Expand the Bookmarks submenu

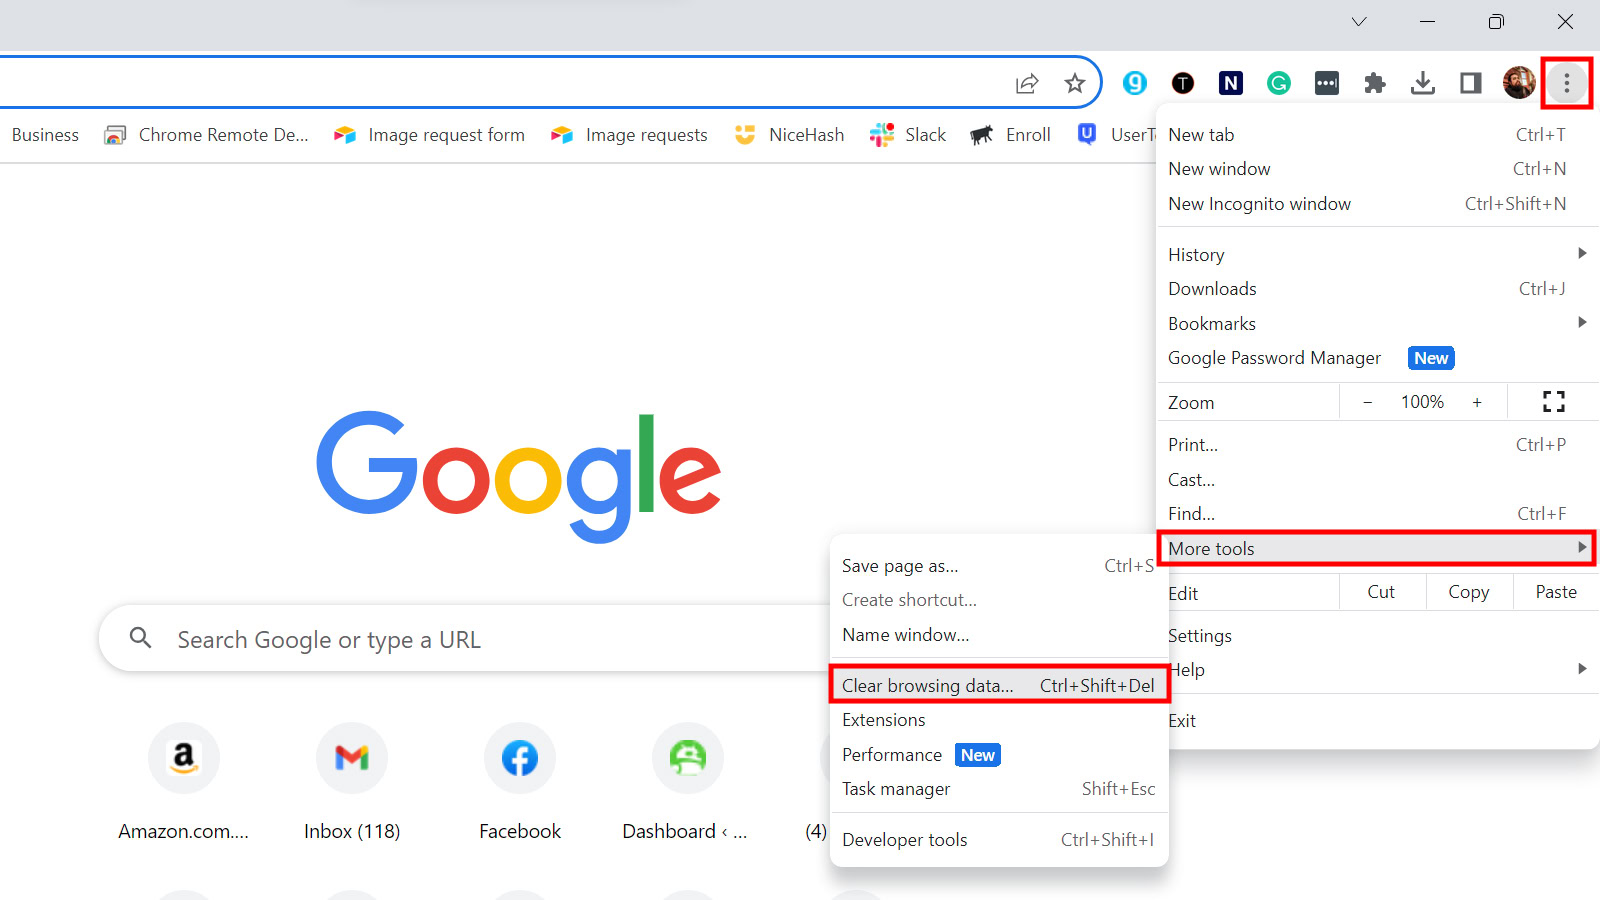pos(1376,324)
